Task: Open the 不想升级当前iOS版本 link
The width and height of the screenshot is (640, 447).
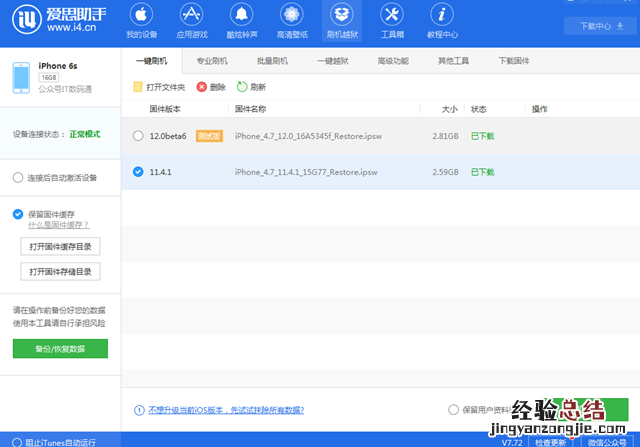Action: 226,410
